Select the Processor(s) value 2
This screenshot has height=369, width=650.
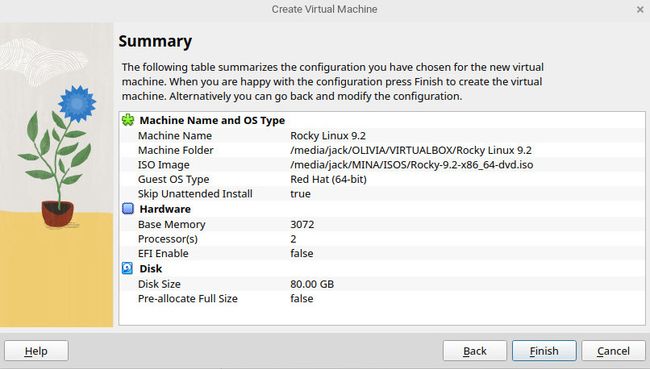click(293, 239)
